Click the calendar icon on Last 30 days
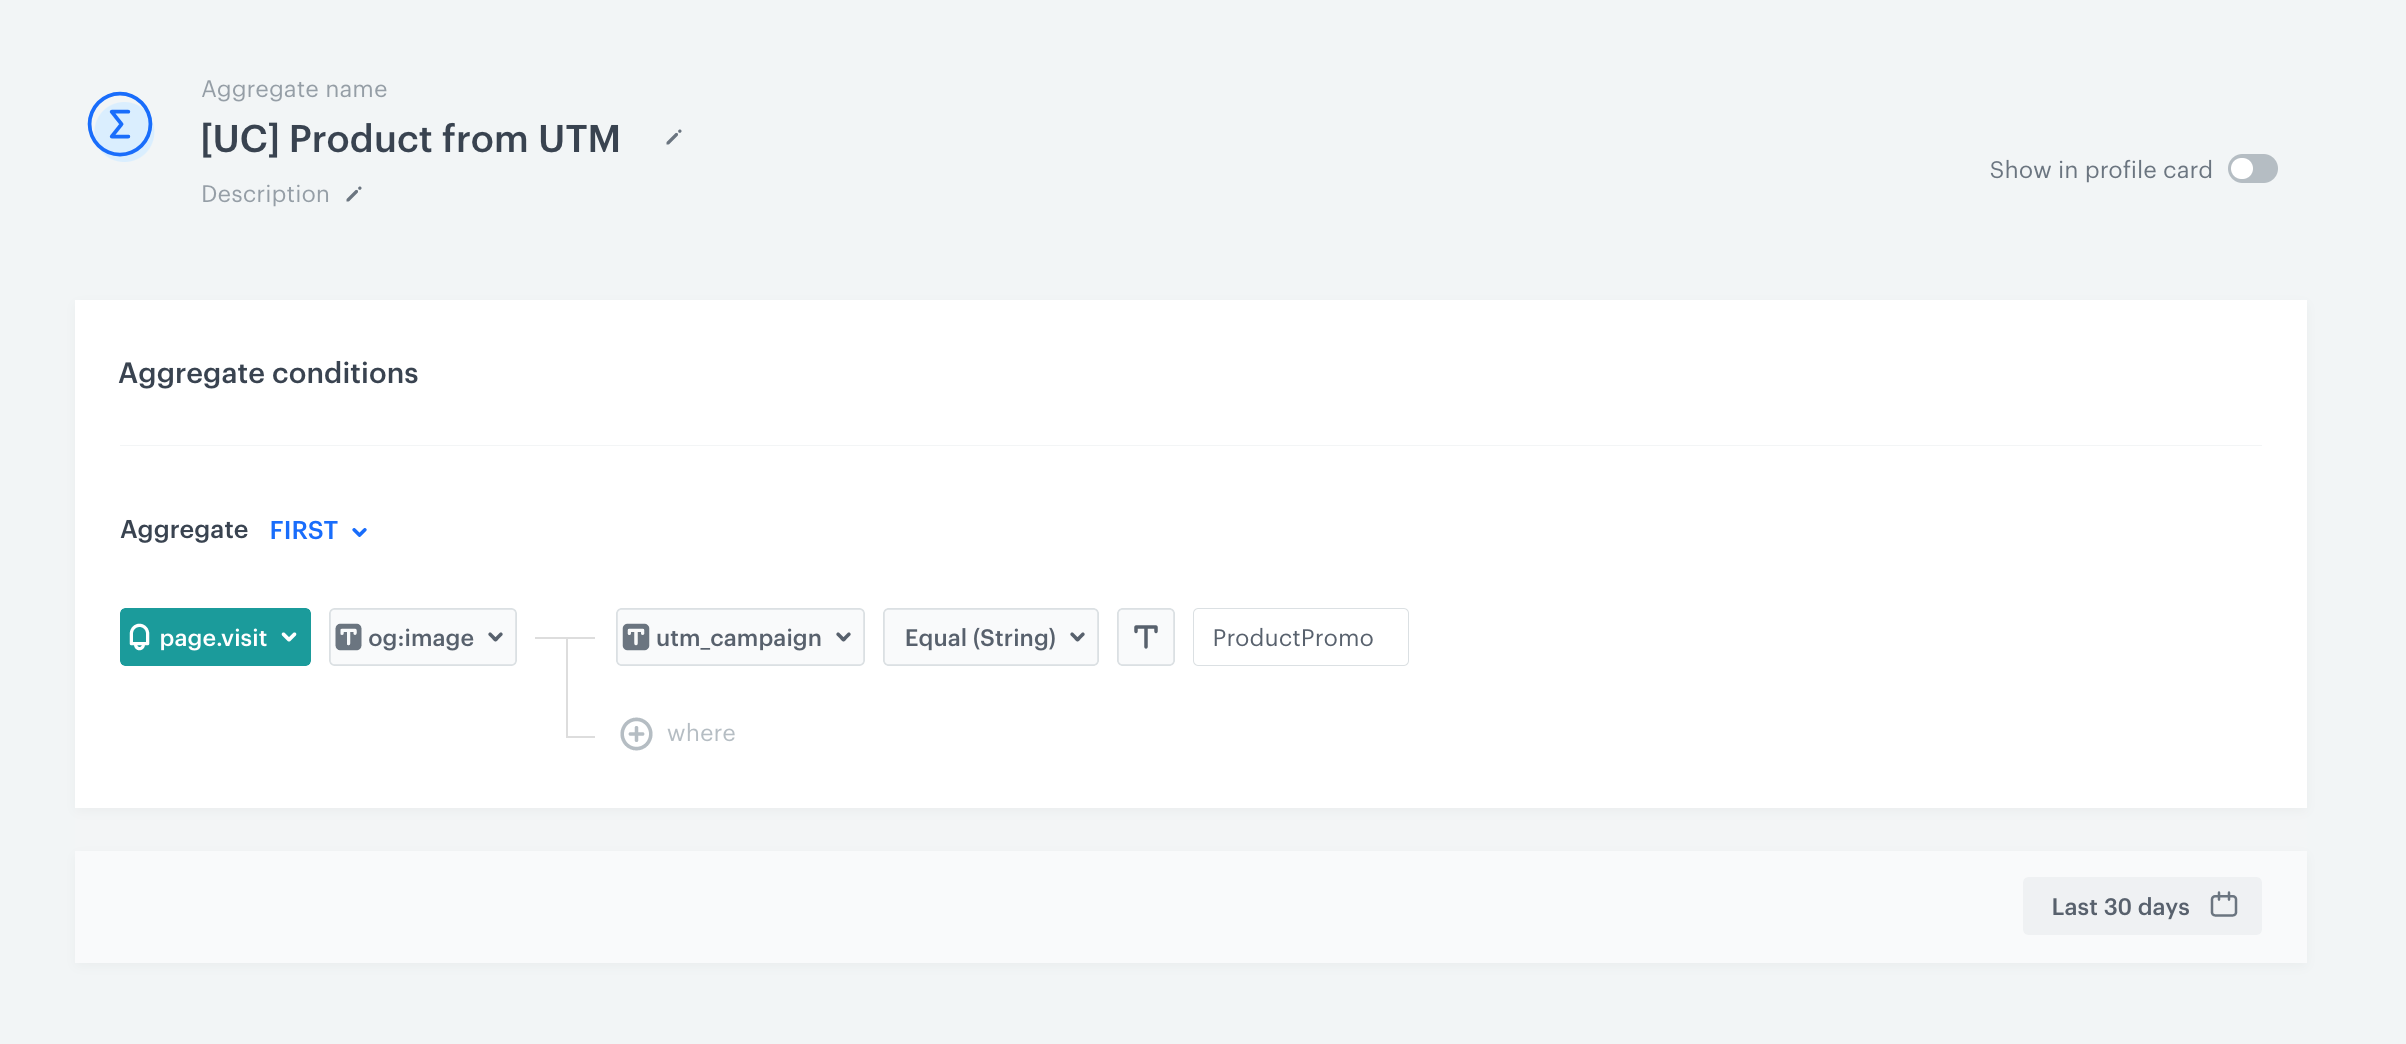The width and height of the screenshot is (2406, 1044). (2222, 904)
